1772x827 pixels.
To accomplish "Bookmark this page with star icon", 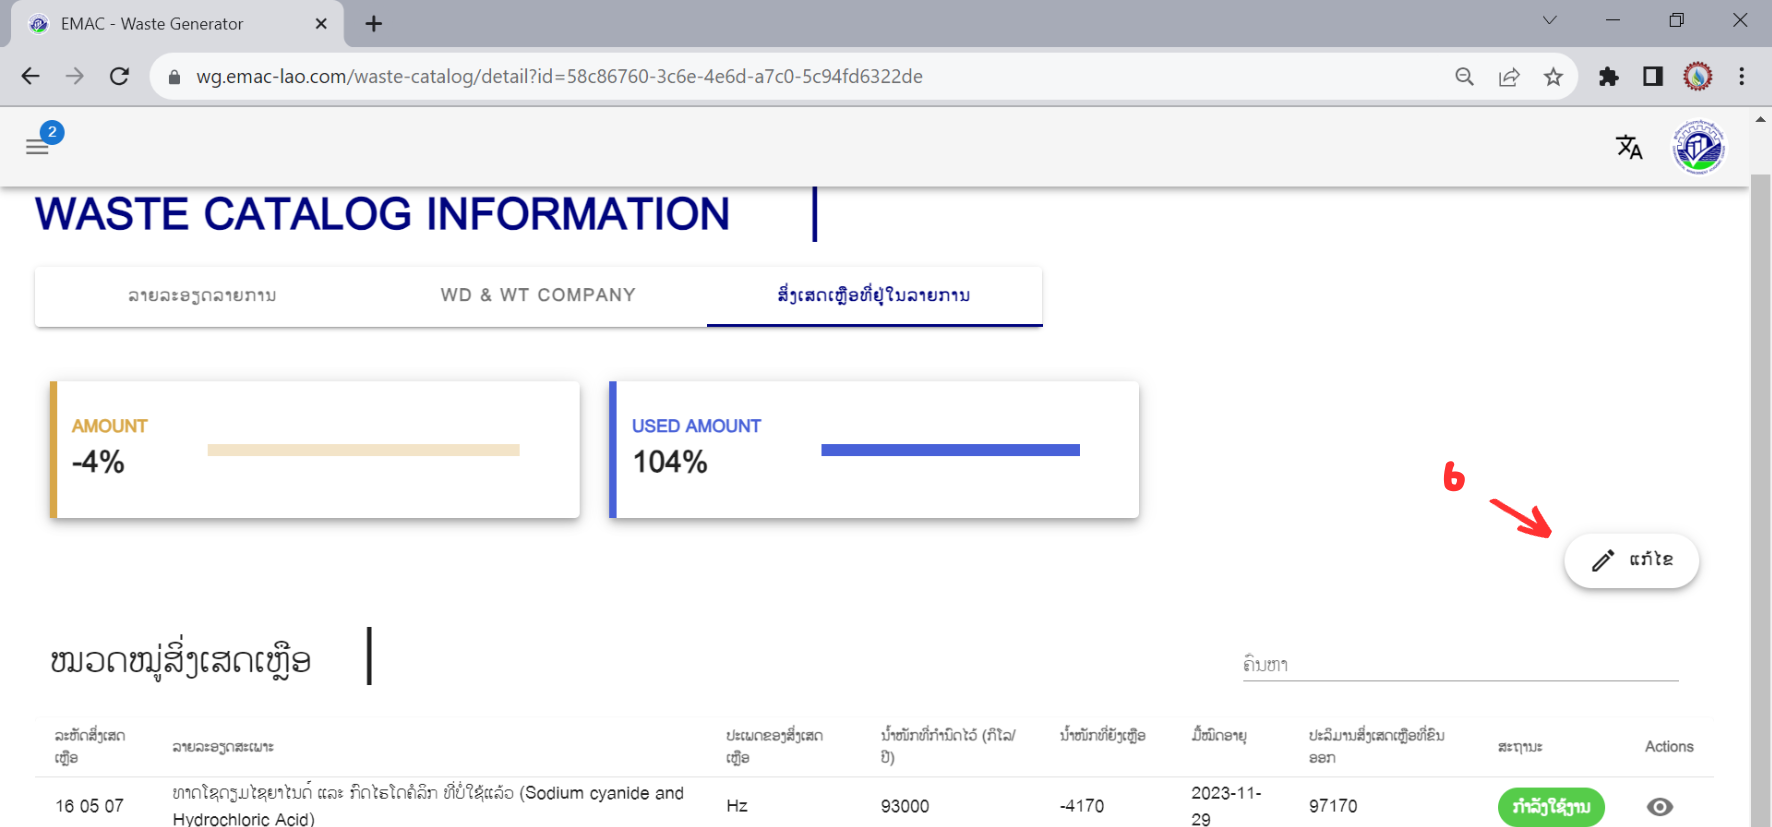I will tap(1553, 77).
